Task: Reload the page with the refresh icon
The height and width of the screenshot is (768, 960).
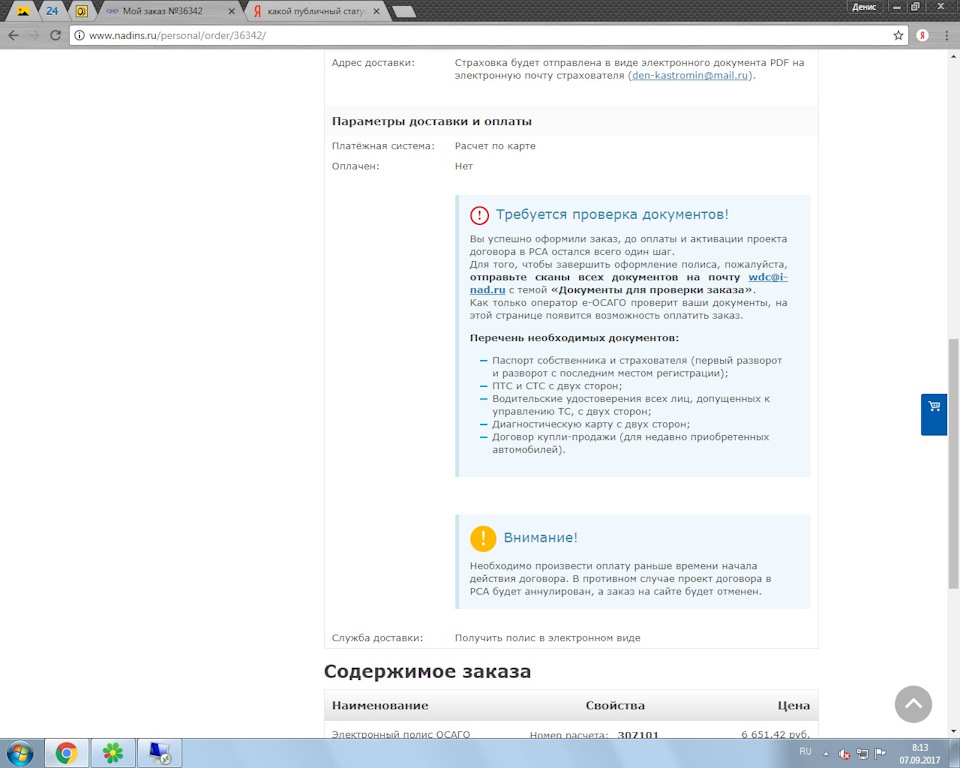Action: [x=55, y=36]
